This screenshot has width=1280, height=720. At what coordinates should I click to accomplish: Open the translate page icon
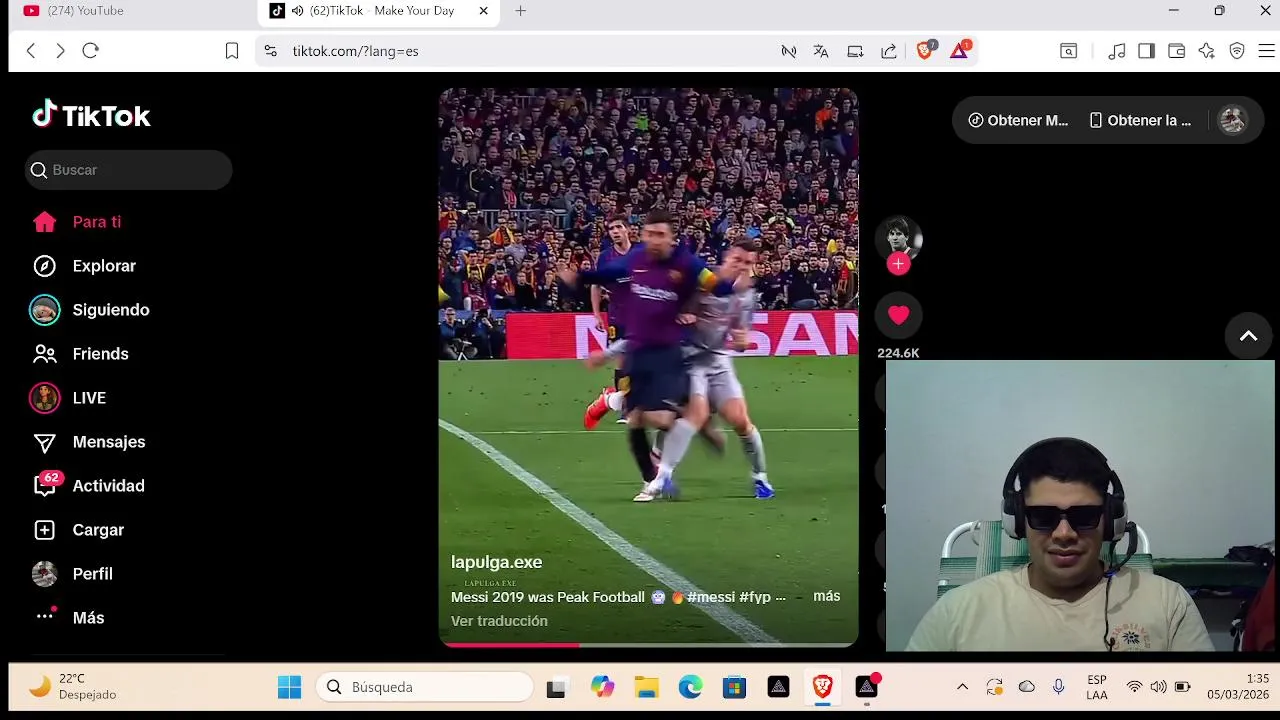(x=821, y=51)
